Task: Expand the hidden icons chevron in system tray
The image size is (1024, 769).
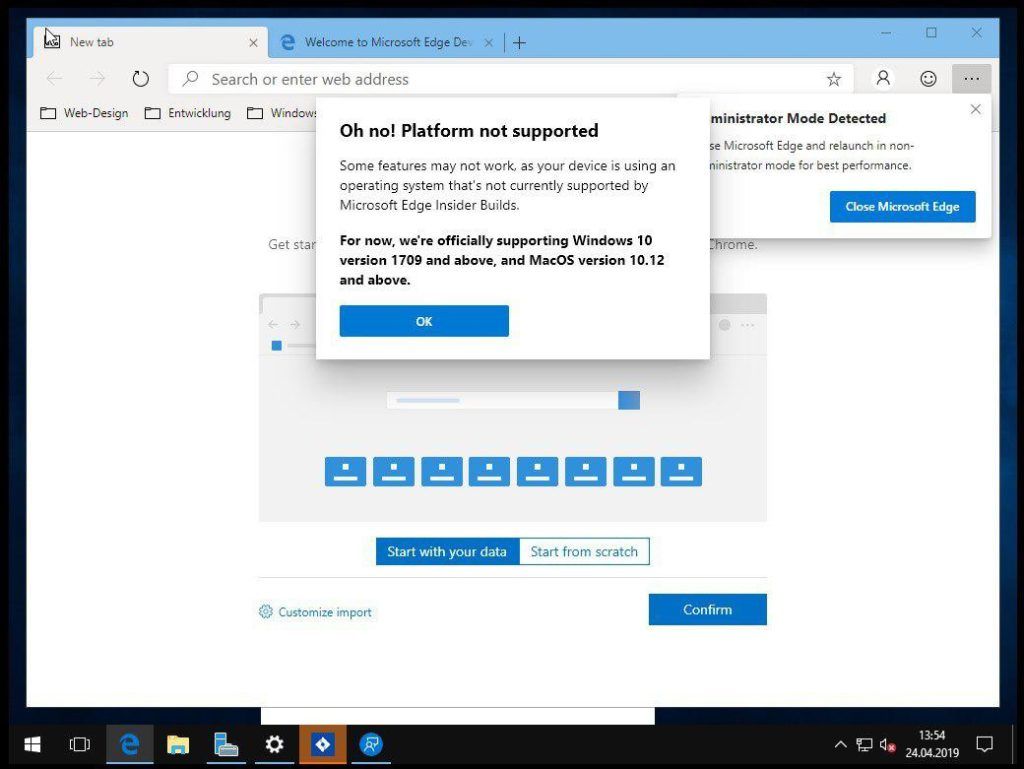Action: point(840,744)
